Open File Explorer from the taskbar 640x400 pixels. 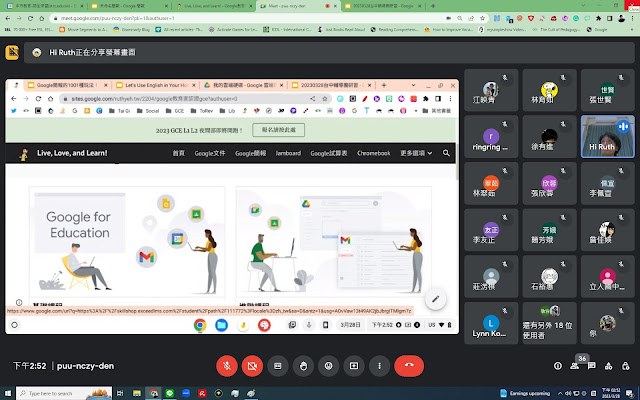coord(137,393)
